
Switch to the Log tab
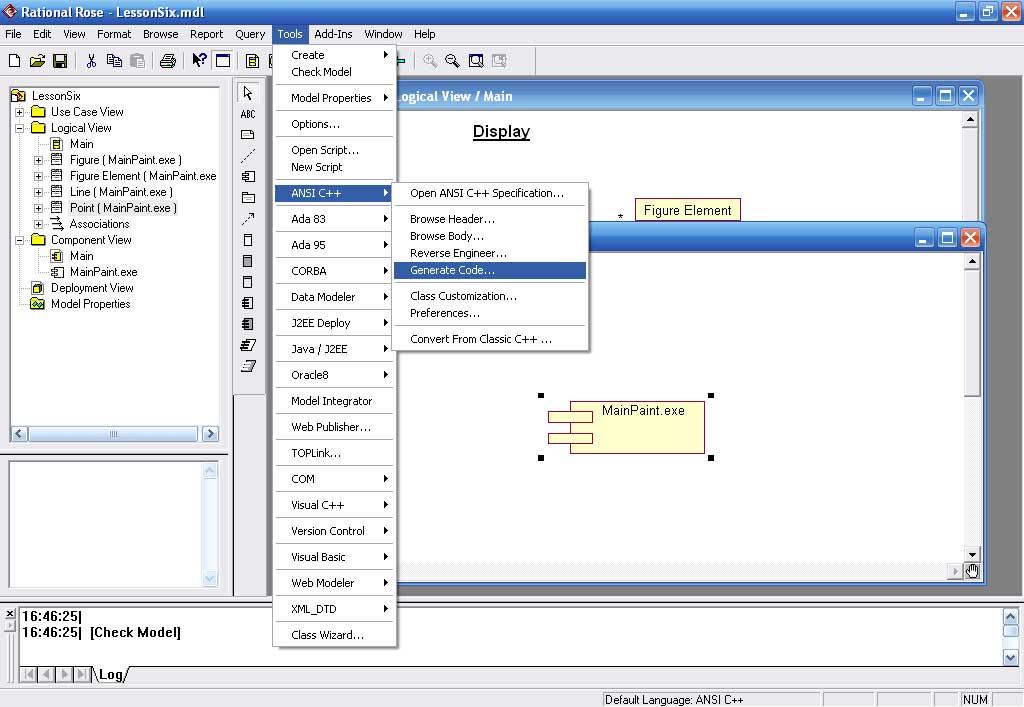(x=110, y=674)
